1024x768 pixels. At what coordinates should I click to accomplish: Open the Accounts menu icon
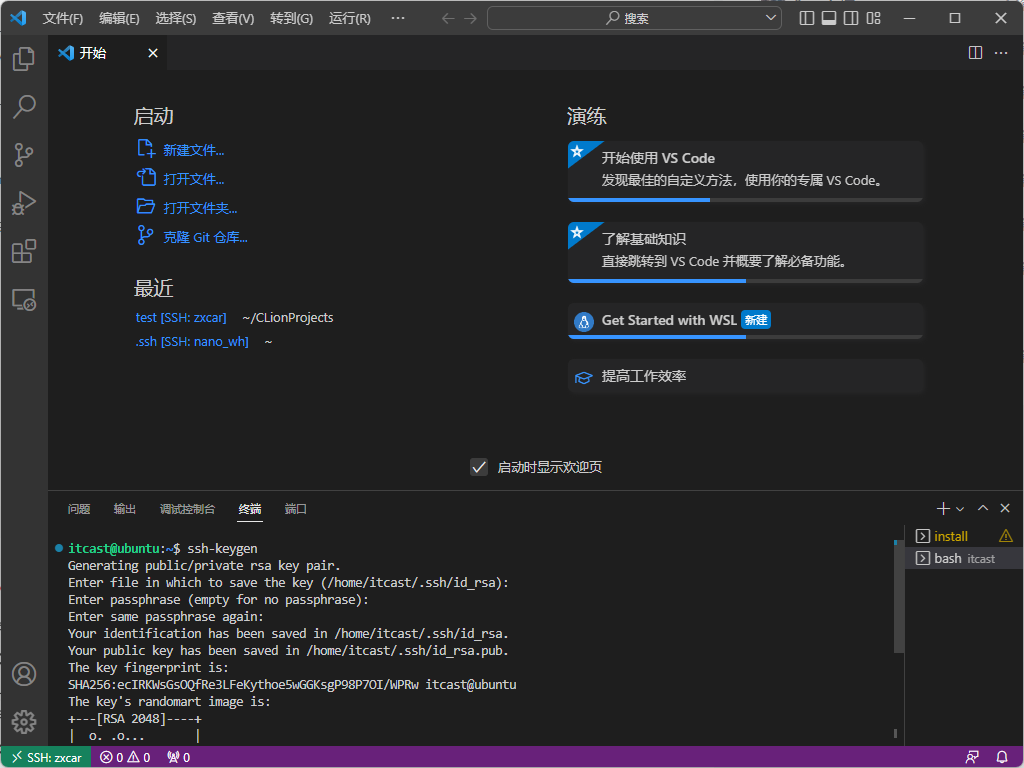[x=24, y=674]
